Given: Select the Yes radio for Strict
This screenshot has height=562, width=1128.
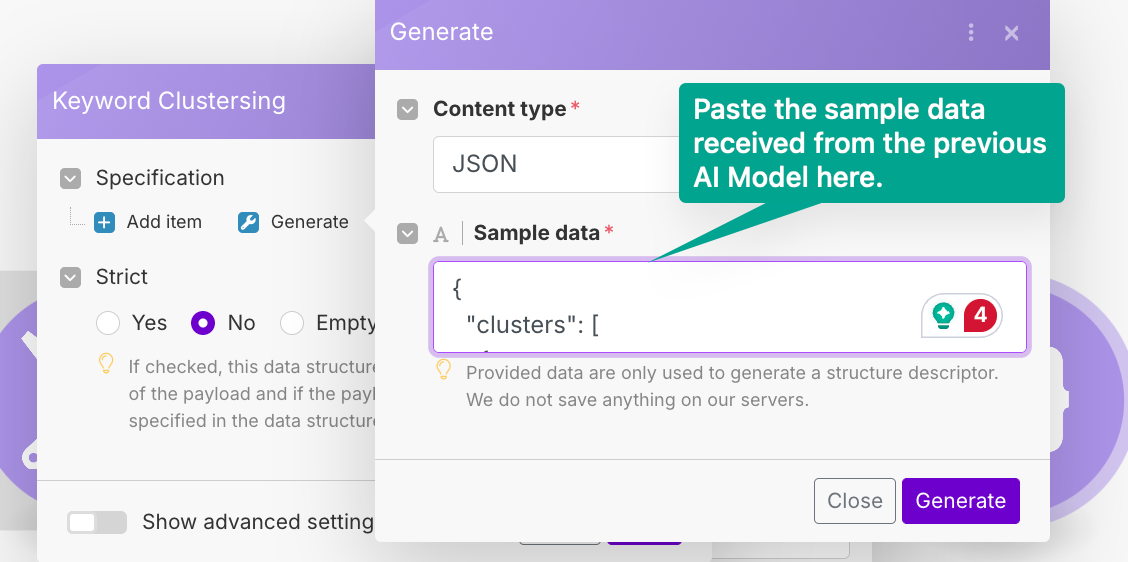Looking at the screenshot, I should pyautogui.click(x=108, y=323).
